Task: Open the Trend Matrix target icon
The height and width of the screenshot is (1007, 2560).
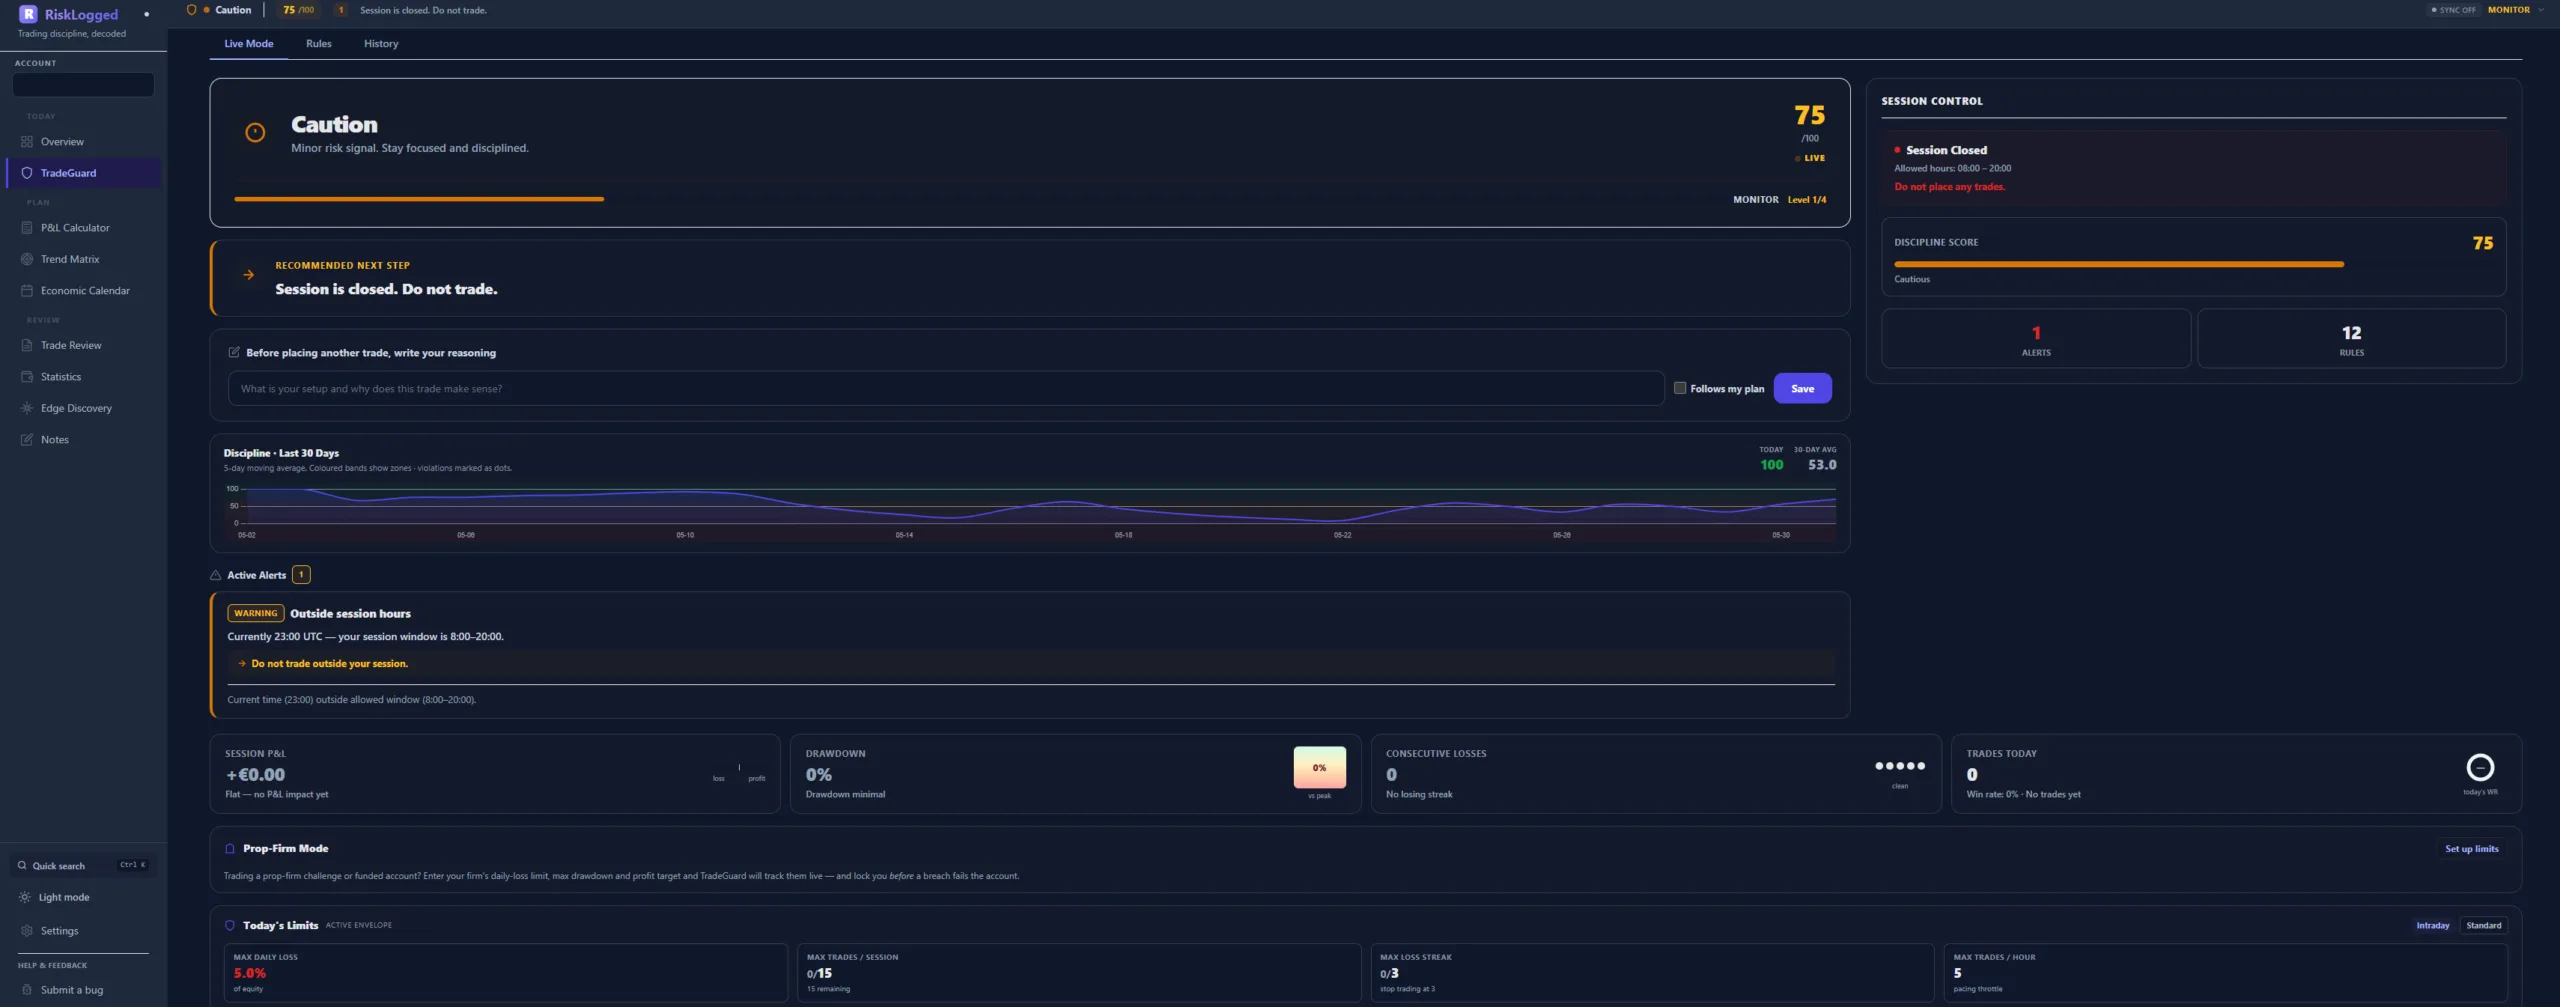Action: (27, 259)
